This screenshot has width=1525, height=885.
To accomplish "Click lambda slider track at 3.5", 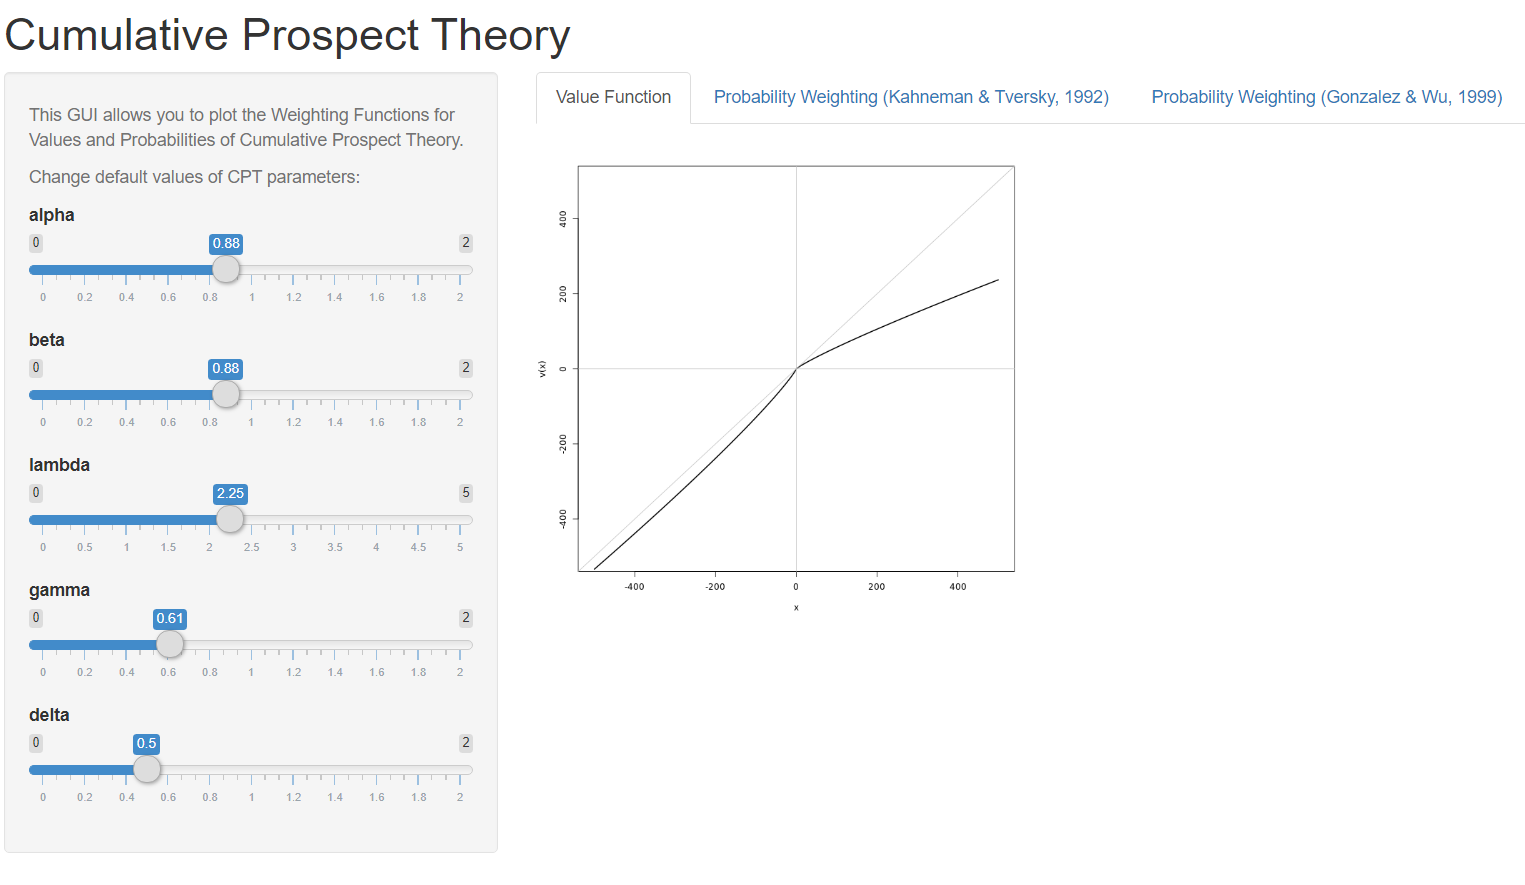I will (335, 520).
